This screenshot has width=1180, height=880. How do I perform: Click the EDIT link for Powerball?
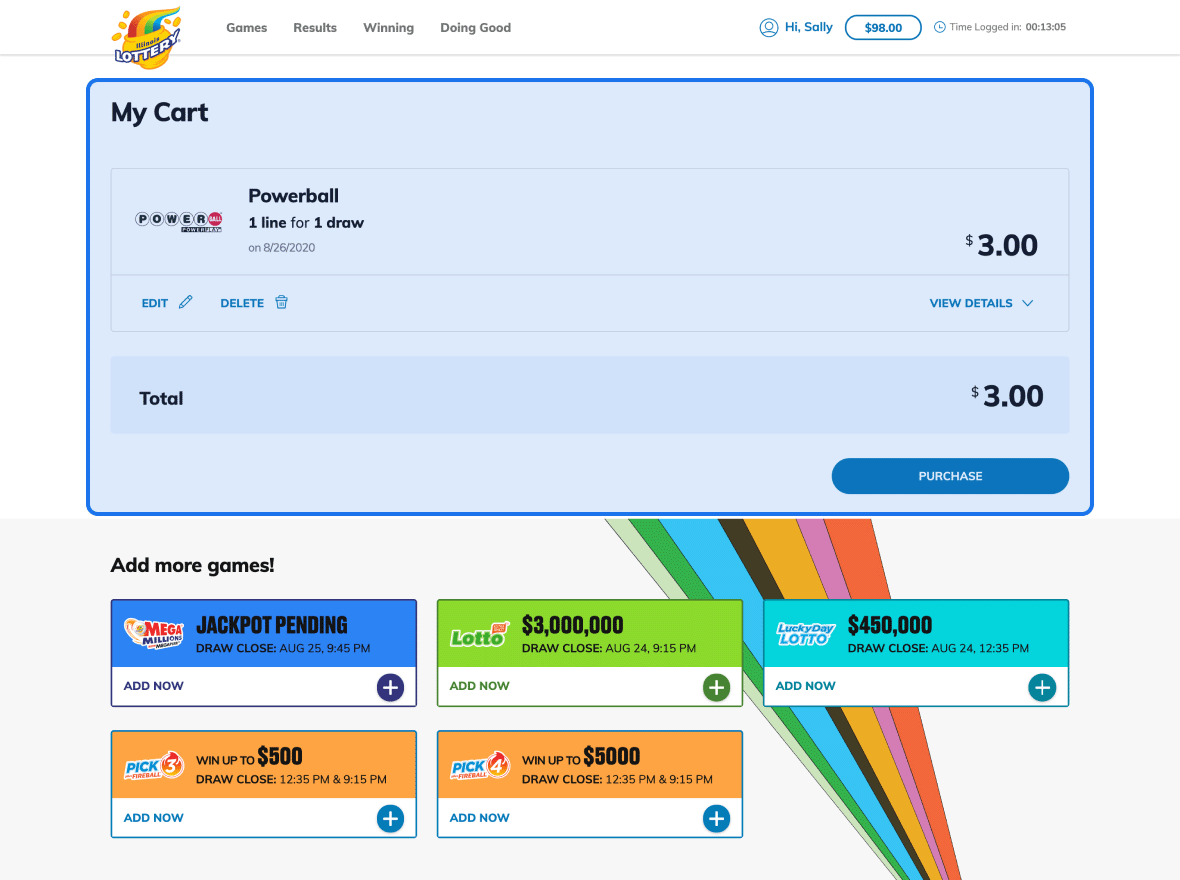click(154, 303)
